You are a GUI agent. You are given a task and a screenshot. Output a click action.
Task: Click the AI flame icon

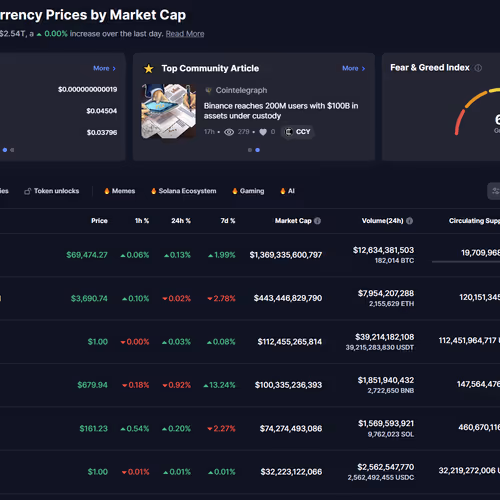coord(283,191)
